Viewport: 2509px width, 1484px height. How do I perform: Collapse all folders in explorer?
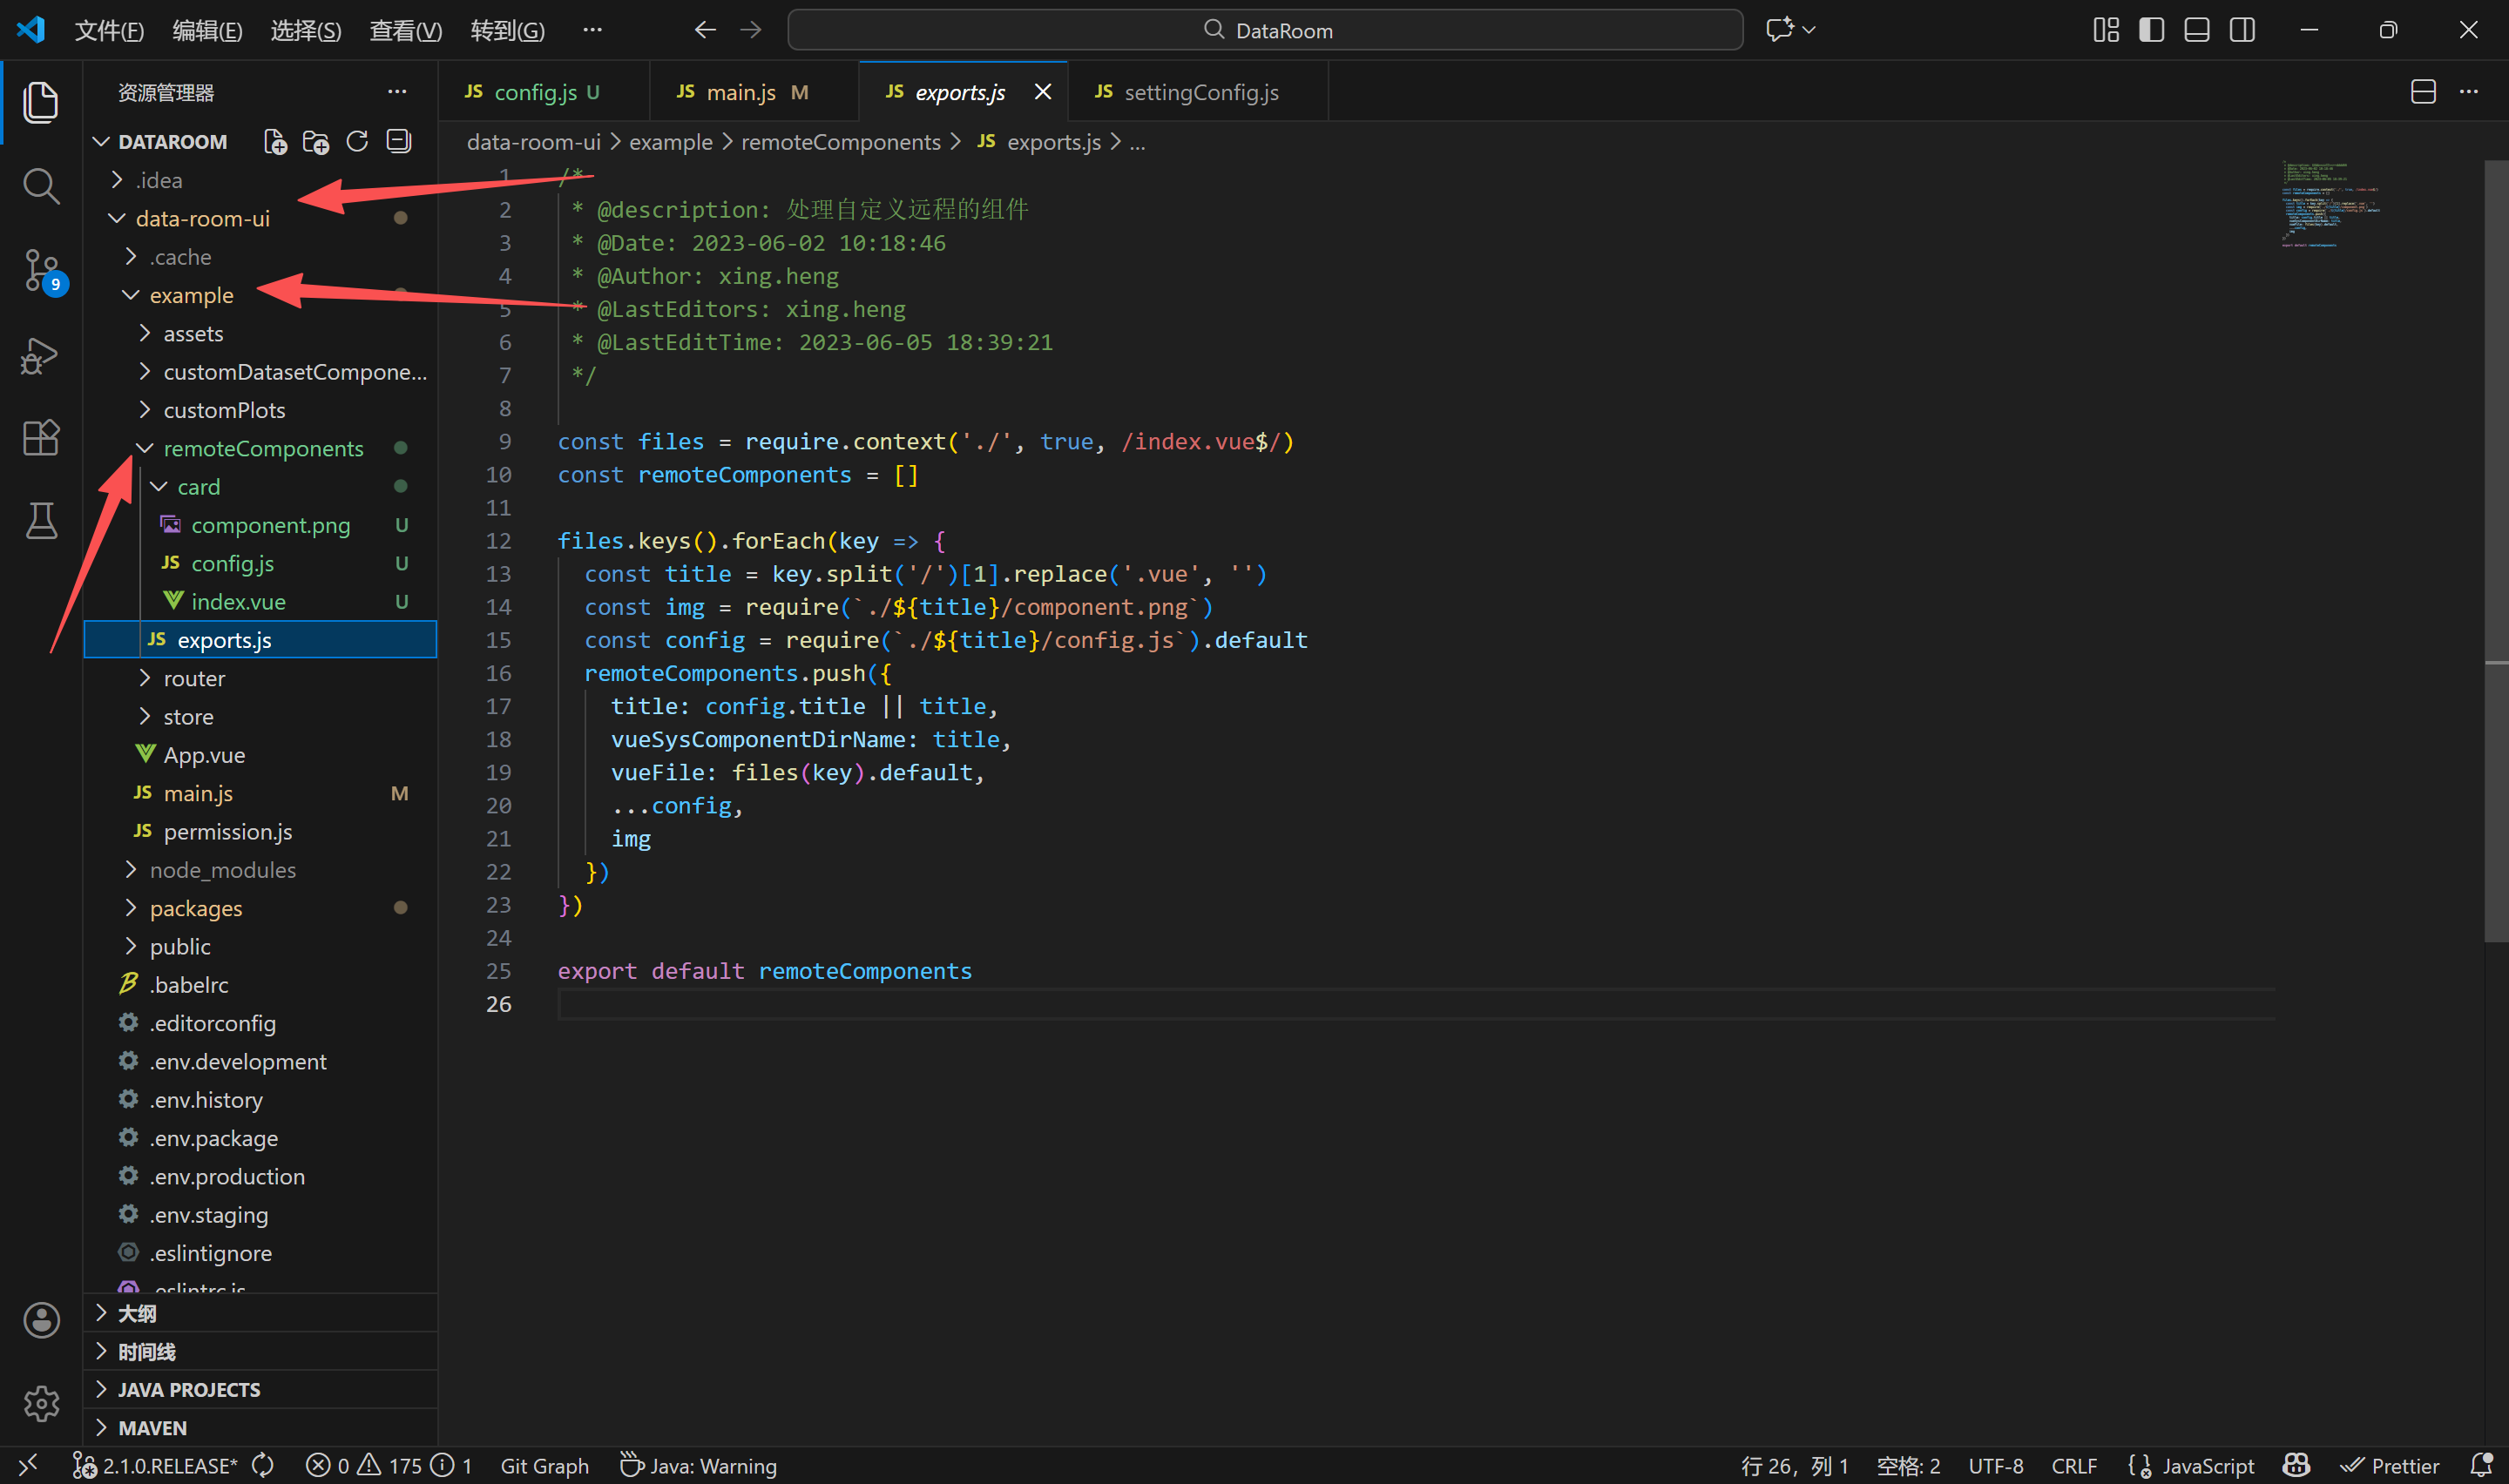coord(399,142)
